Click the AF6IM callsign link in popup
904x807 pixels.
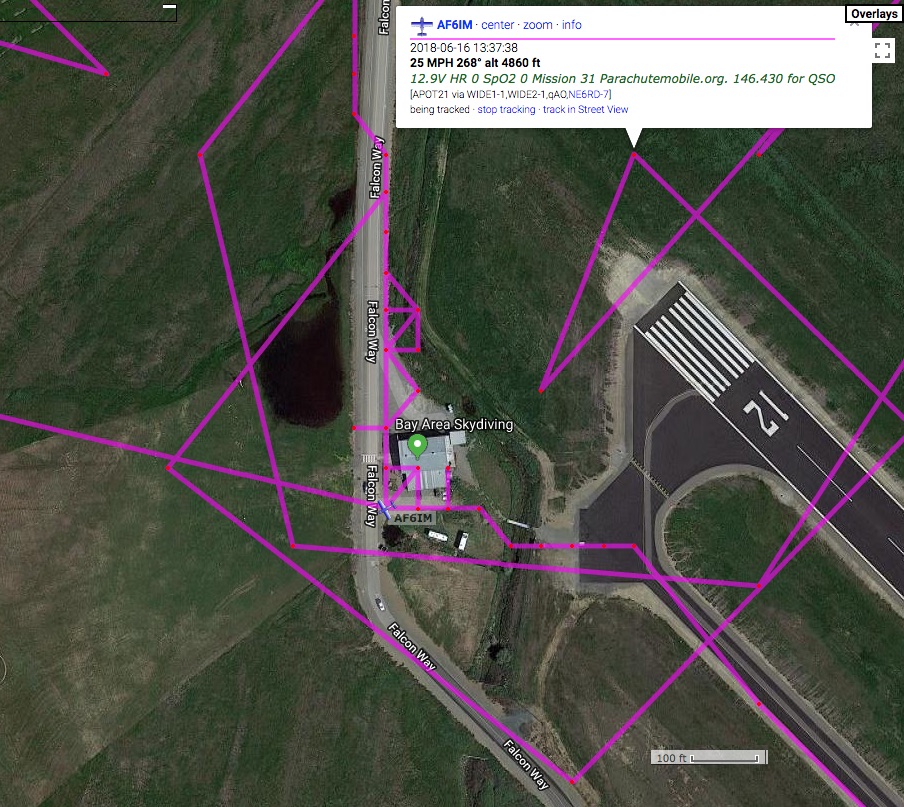(454, 25)
